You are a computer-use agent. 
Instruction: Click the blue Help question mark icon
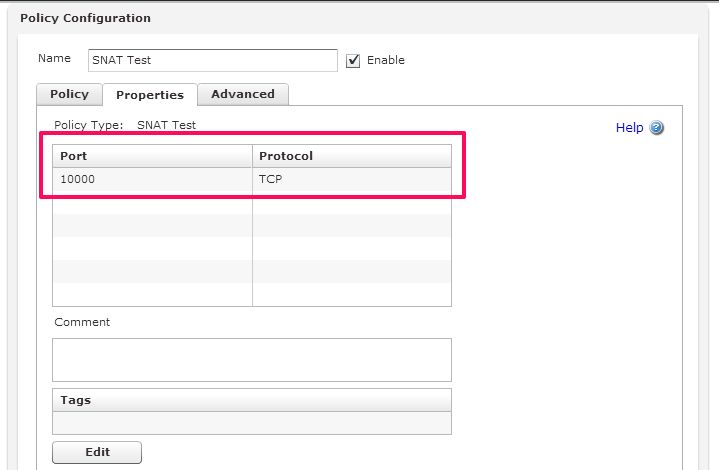[x=657, y=127]
